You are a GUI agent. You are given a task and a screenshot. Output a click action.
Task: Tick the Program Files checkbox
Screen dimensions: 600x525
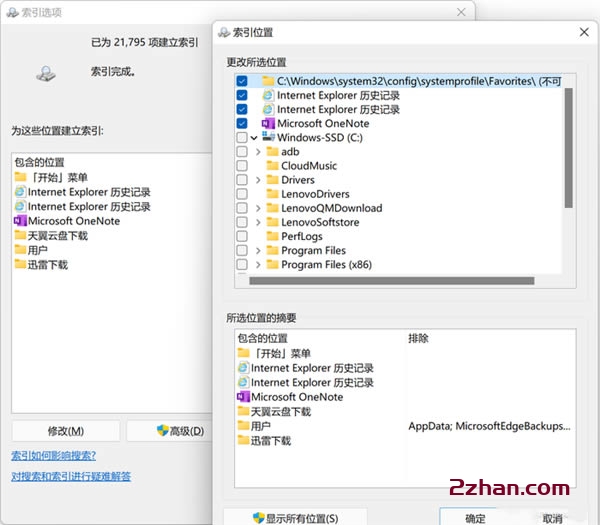click(x=242, y=250)
